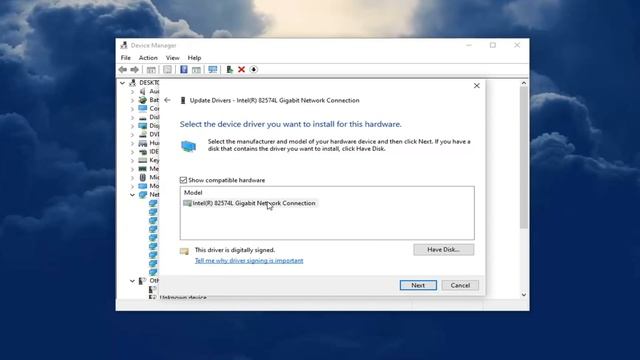Screen dimensions: 640x360
Task: Click the Next button
Action: [x=418, y=285]
